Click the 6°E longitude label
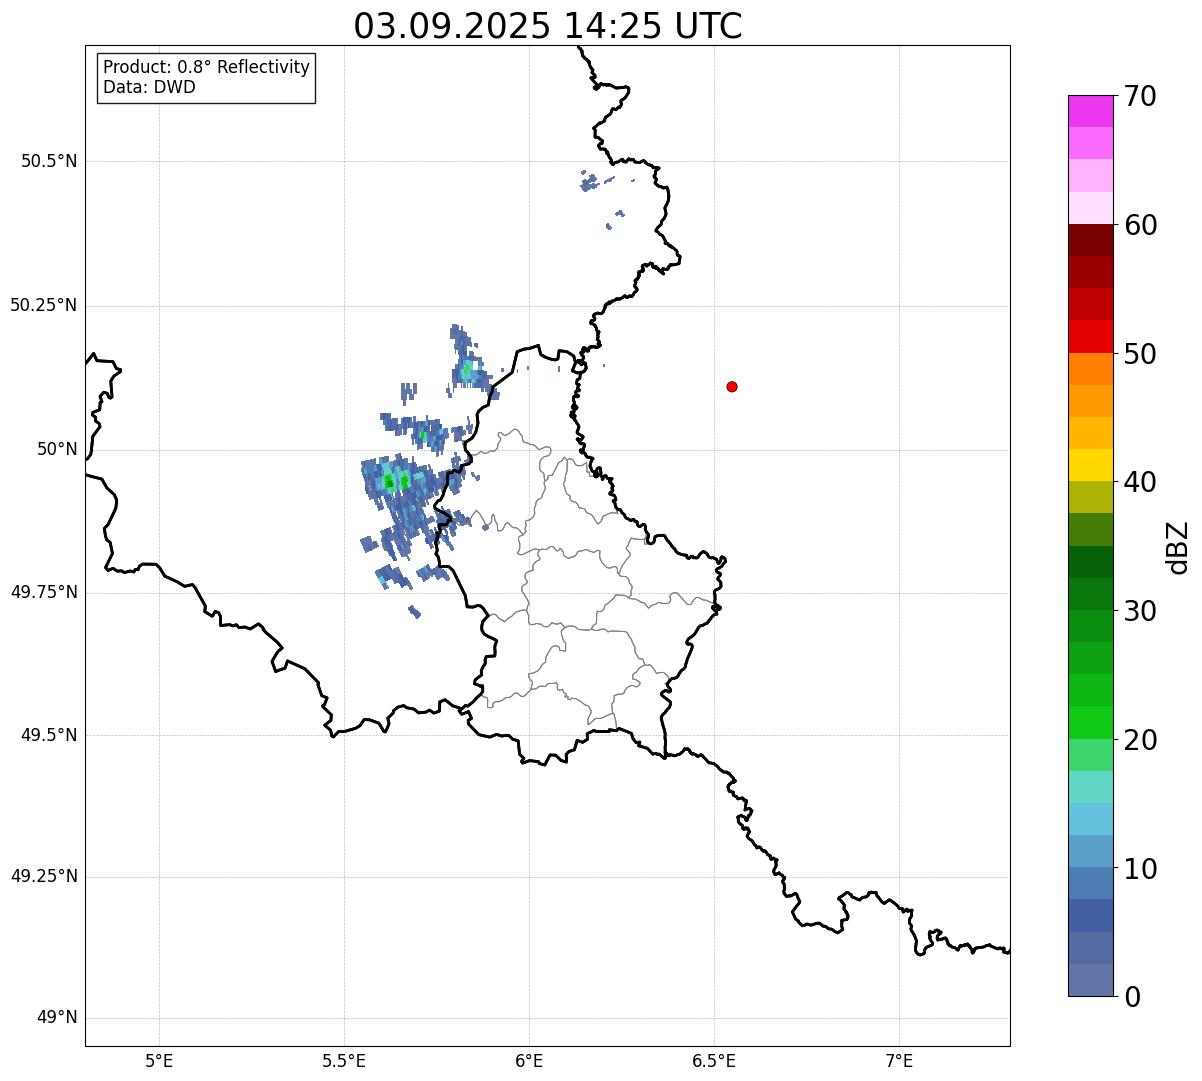 pyautogui.click(x=530, y=1061)
